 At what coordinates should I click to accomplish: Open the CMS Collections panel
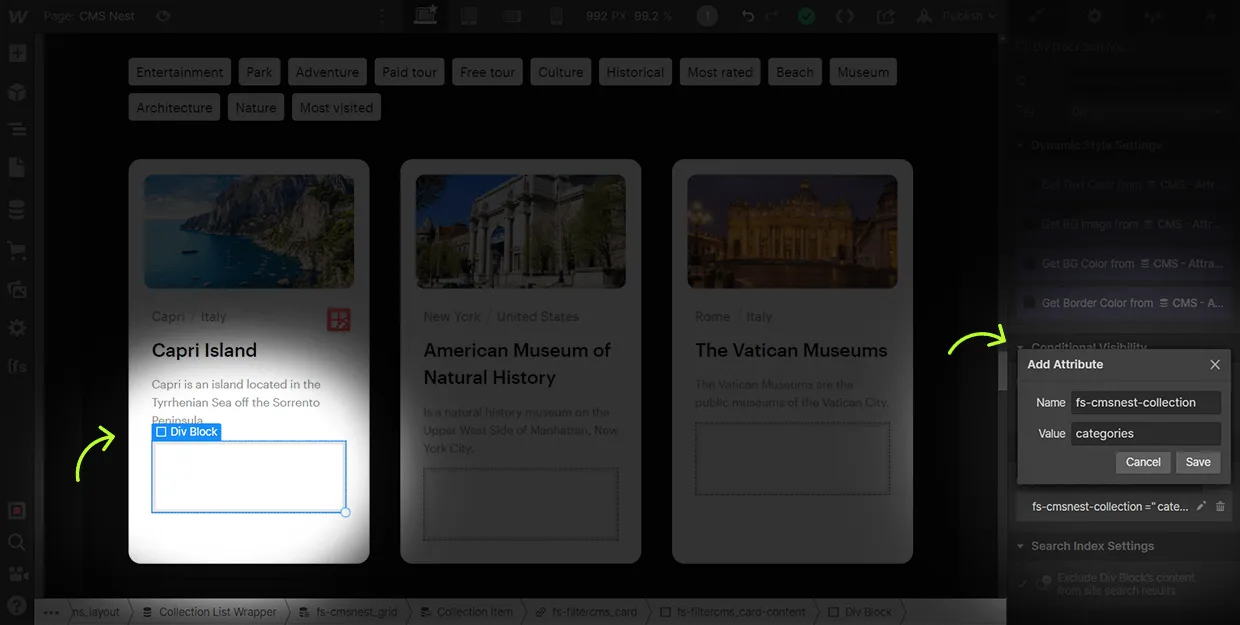coord(17,210)
